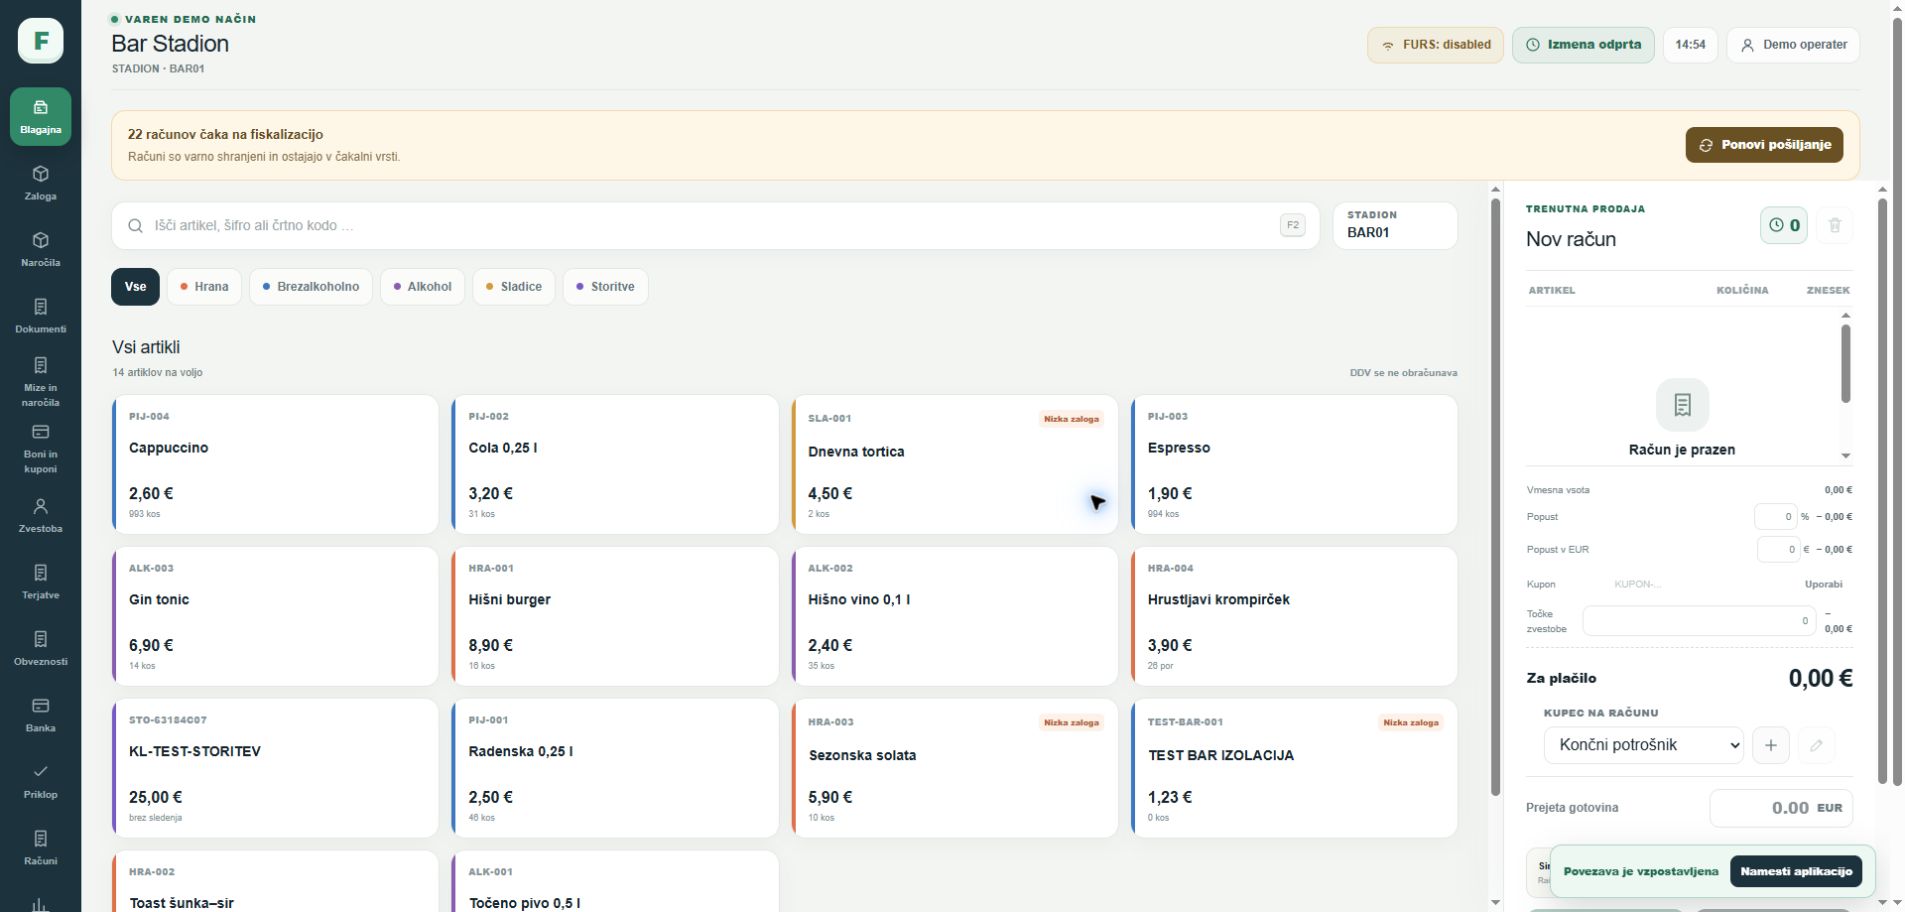
Task: Filter items by Brezalkoholno
Action: pos(311,287)
